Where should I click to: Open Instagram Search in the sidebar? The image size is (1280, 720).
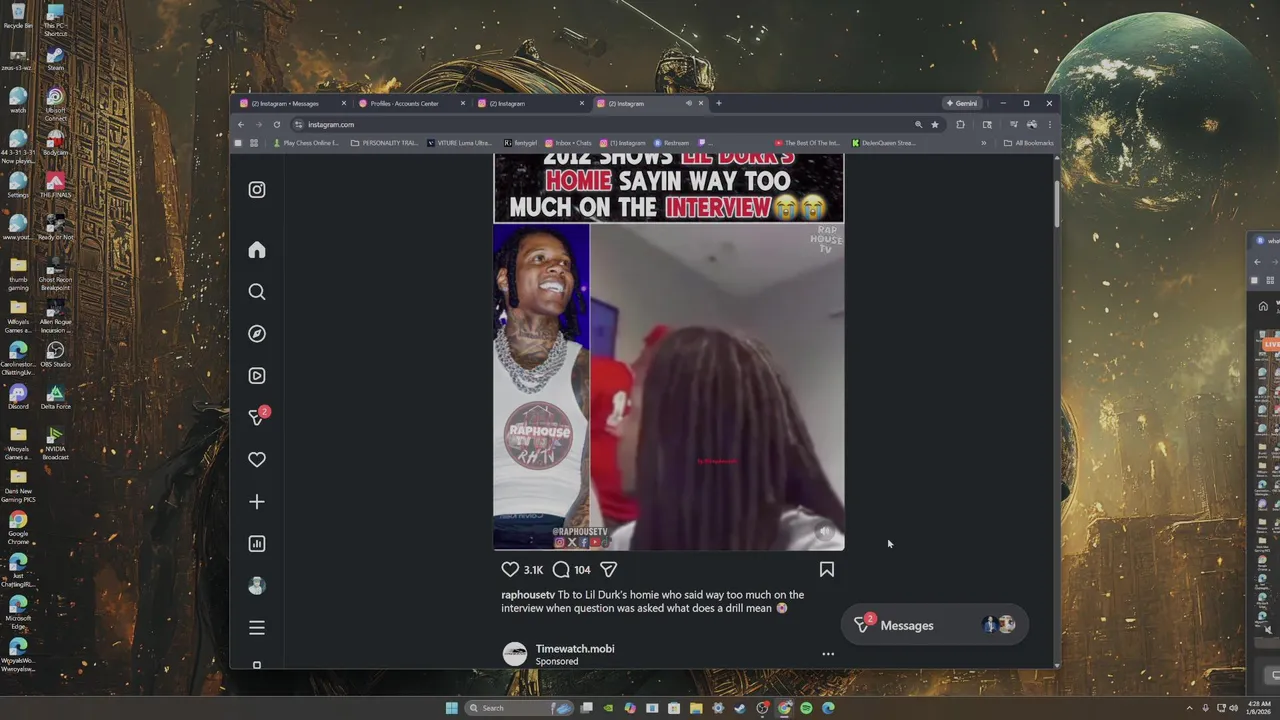(257, 292)
